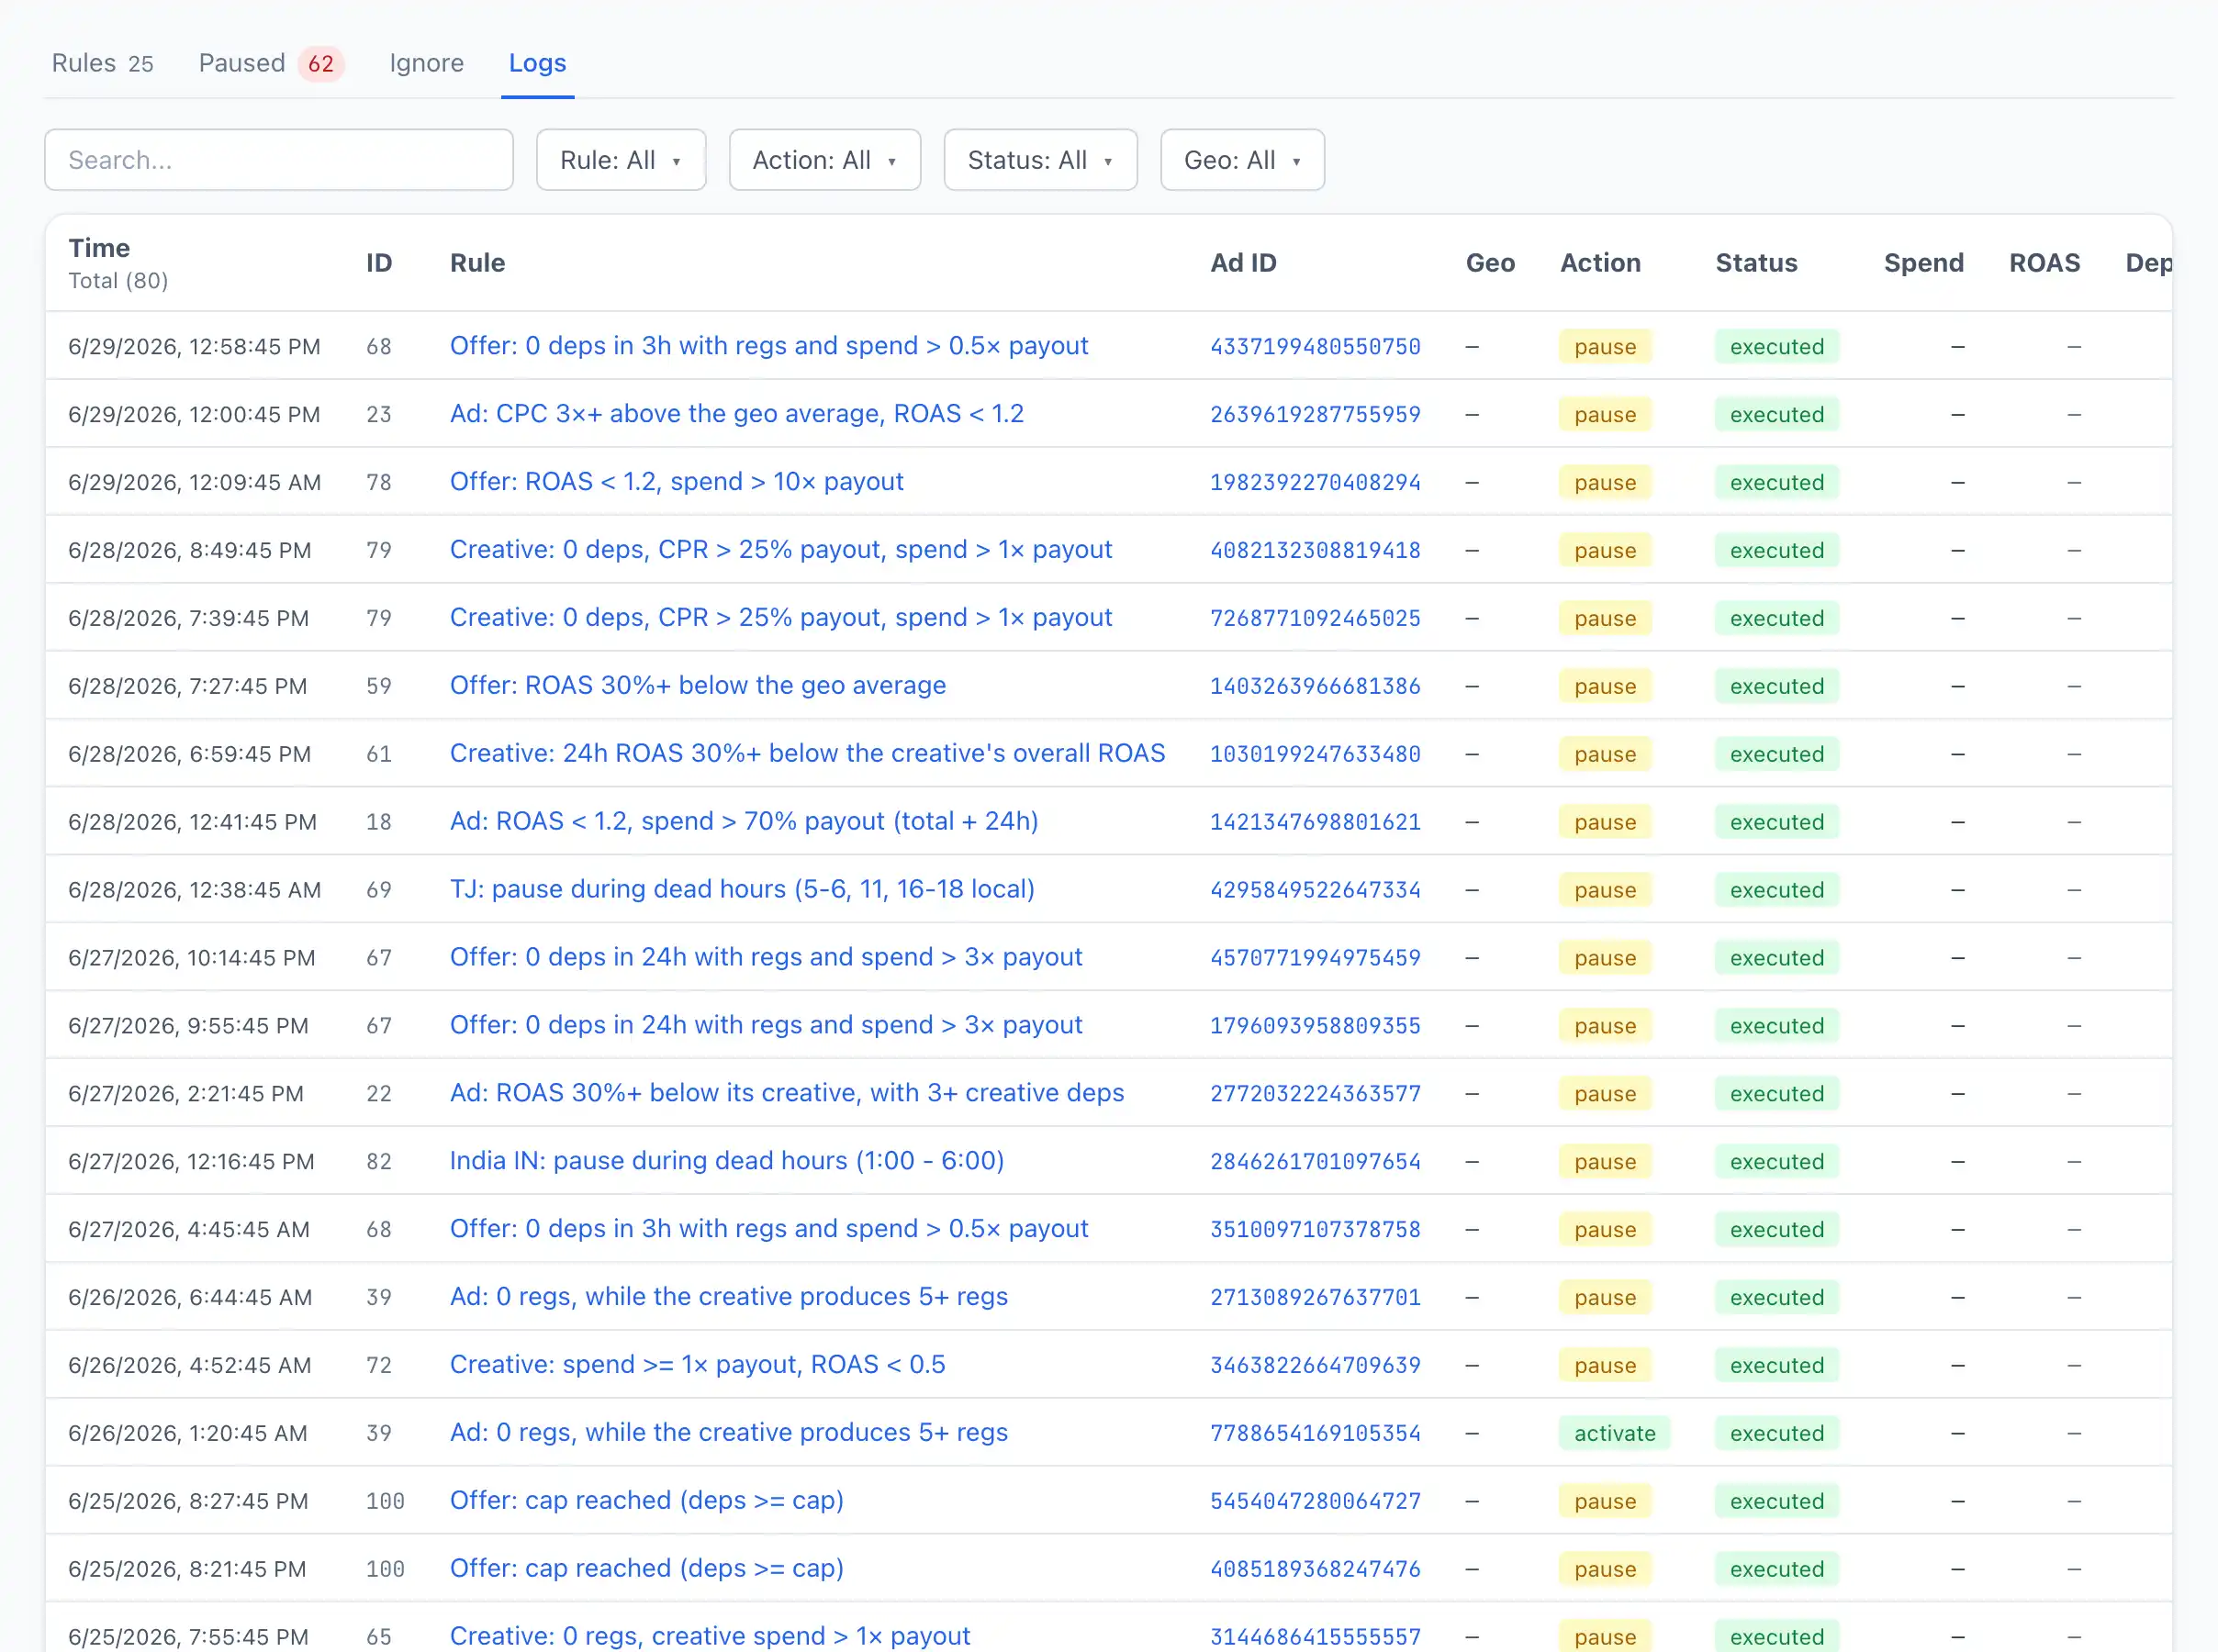Open Ad ID 3463822664709639
The image size is (2218, 1652).
point(1315,1367)
